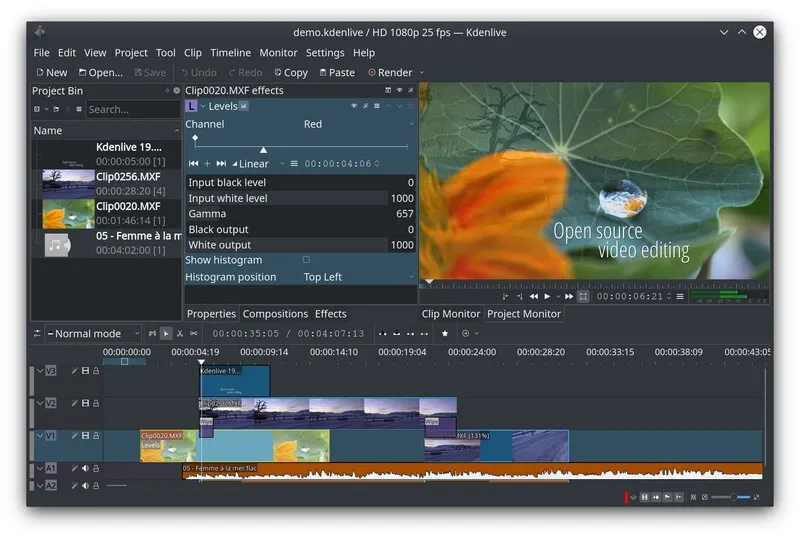Open keyframe interpolation Linear dropdown
This screenshot has height=538, width=800.
(258, 164)
